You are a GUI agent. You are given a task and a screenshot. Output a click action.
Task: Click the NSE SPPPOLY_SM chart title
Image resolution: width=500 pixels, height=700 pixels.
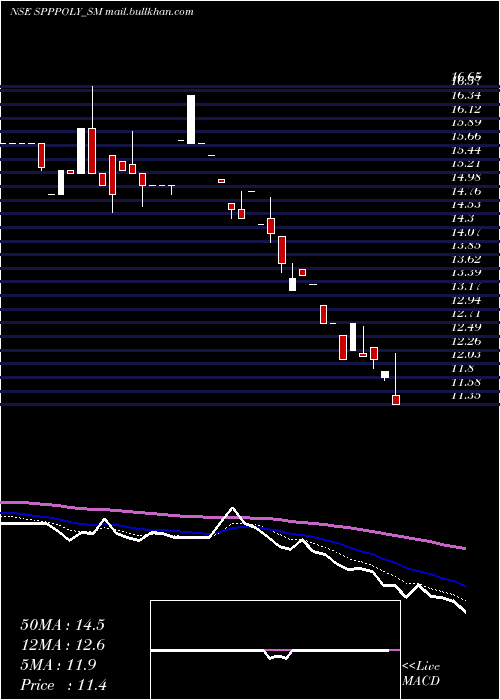coord(56,12)
